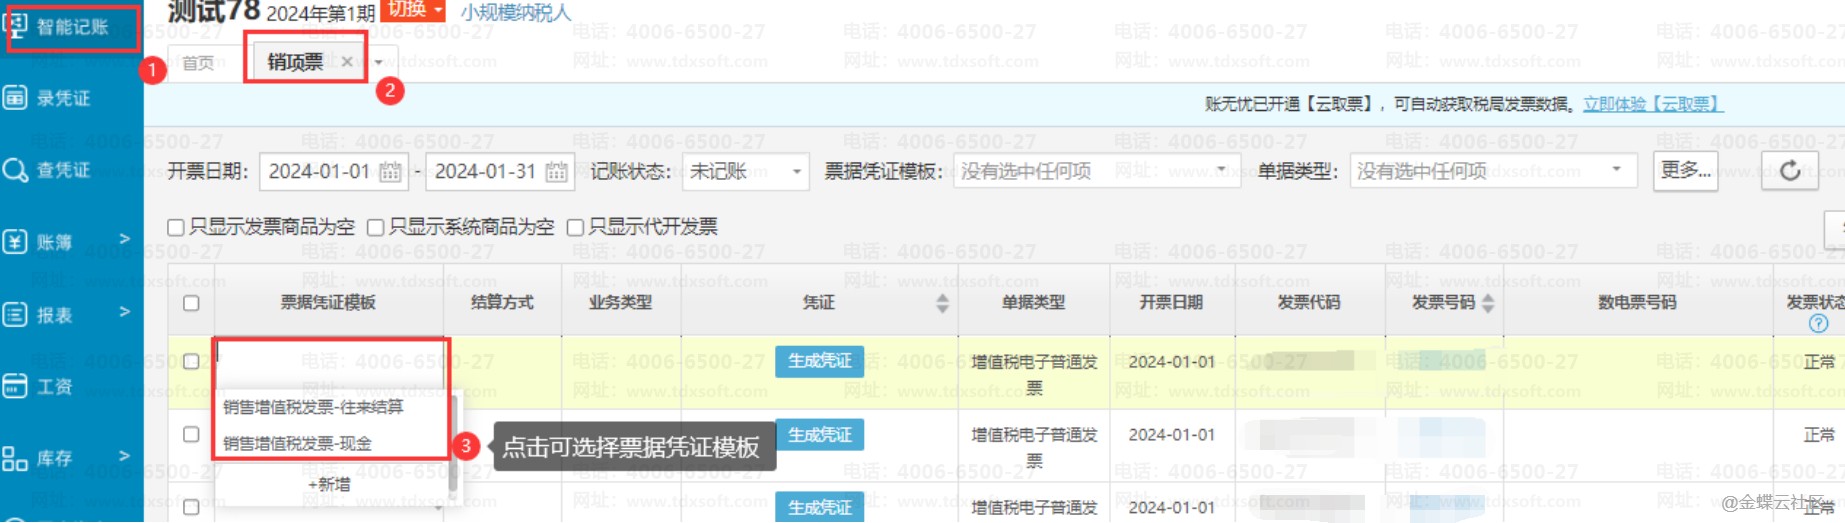Expand the 报表 submenu arrow
The width and height of the screenshot is (1845, 523).
point(124,312)
